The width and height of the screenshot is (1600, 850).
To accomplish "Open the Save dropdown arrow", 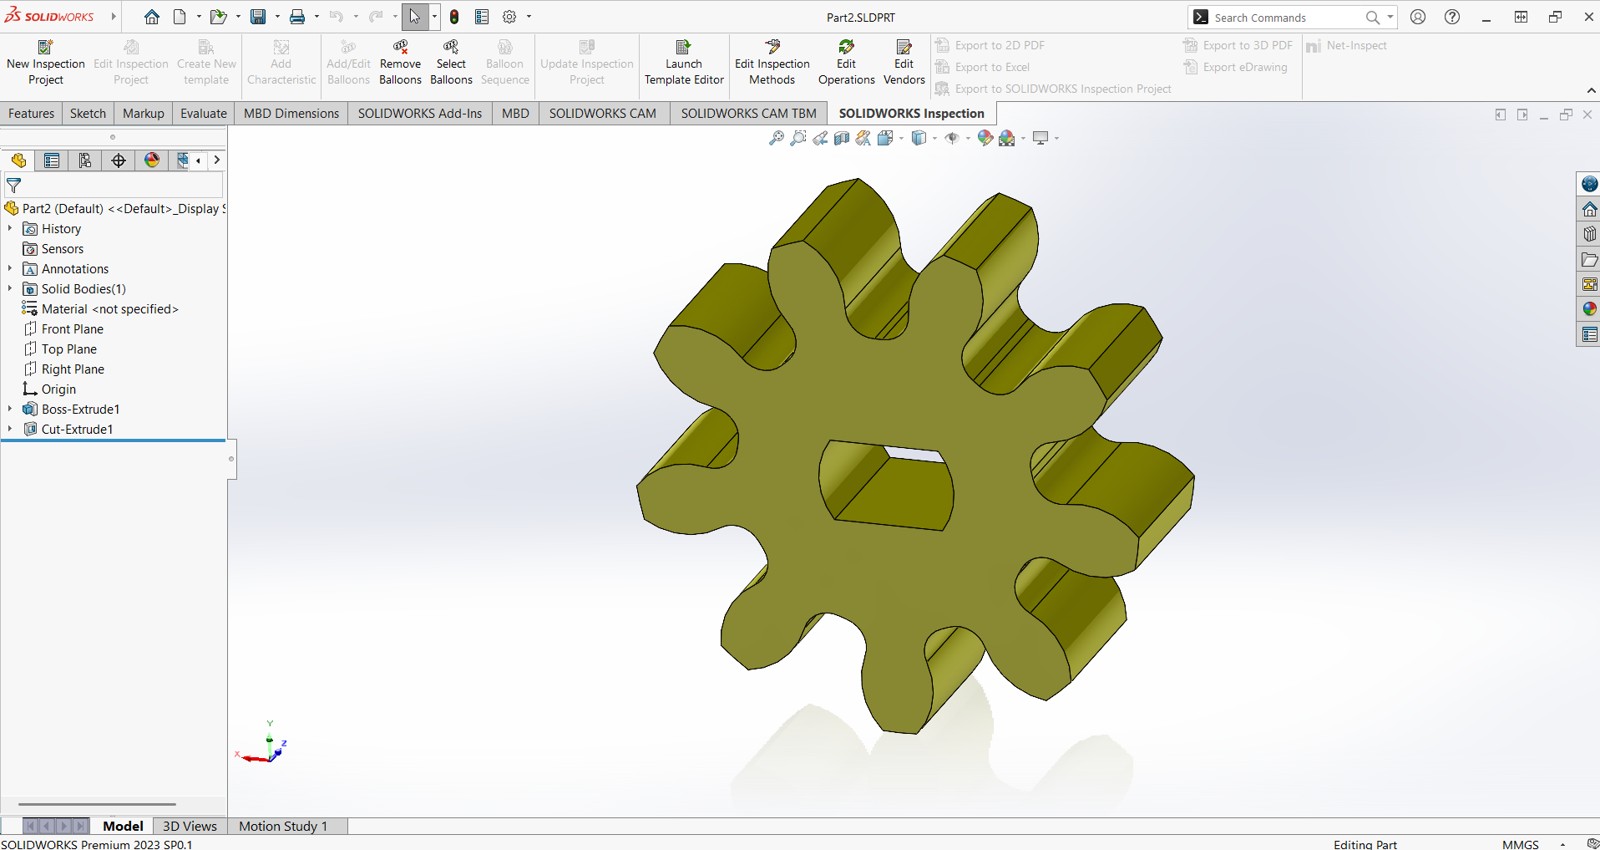I will tap(277, 17).
